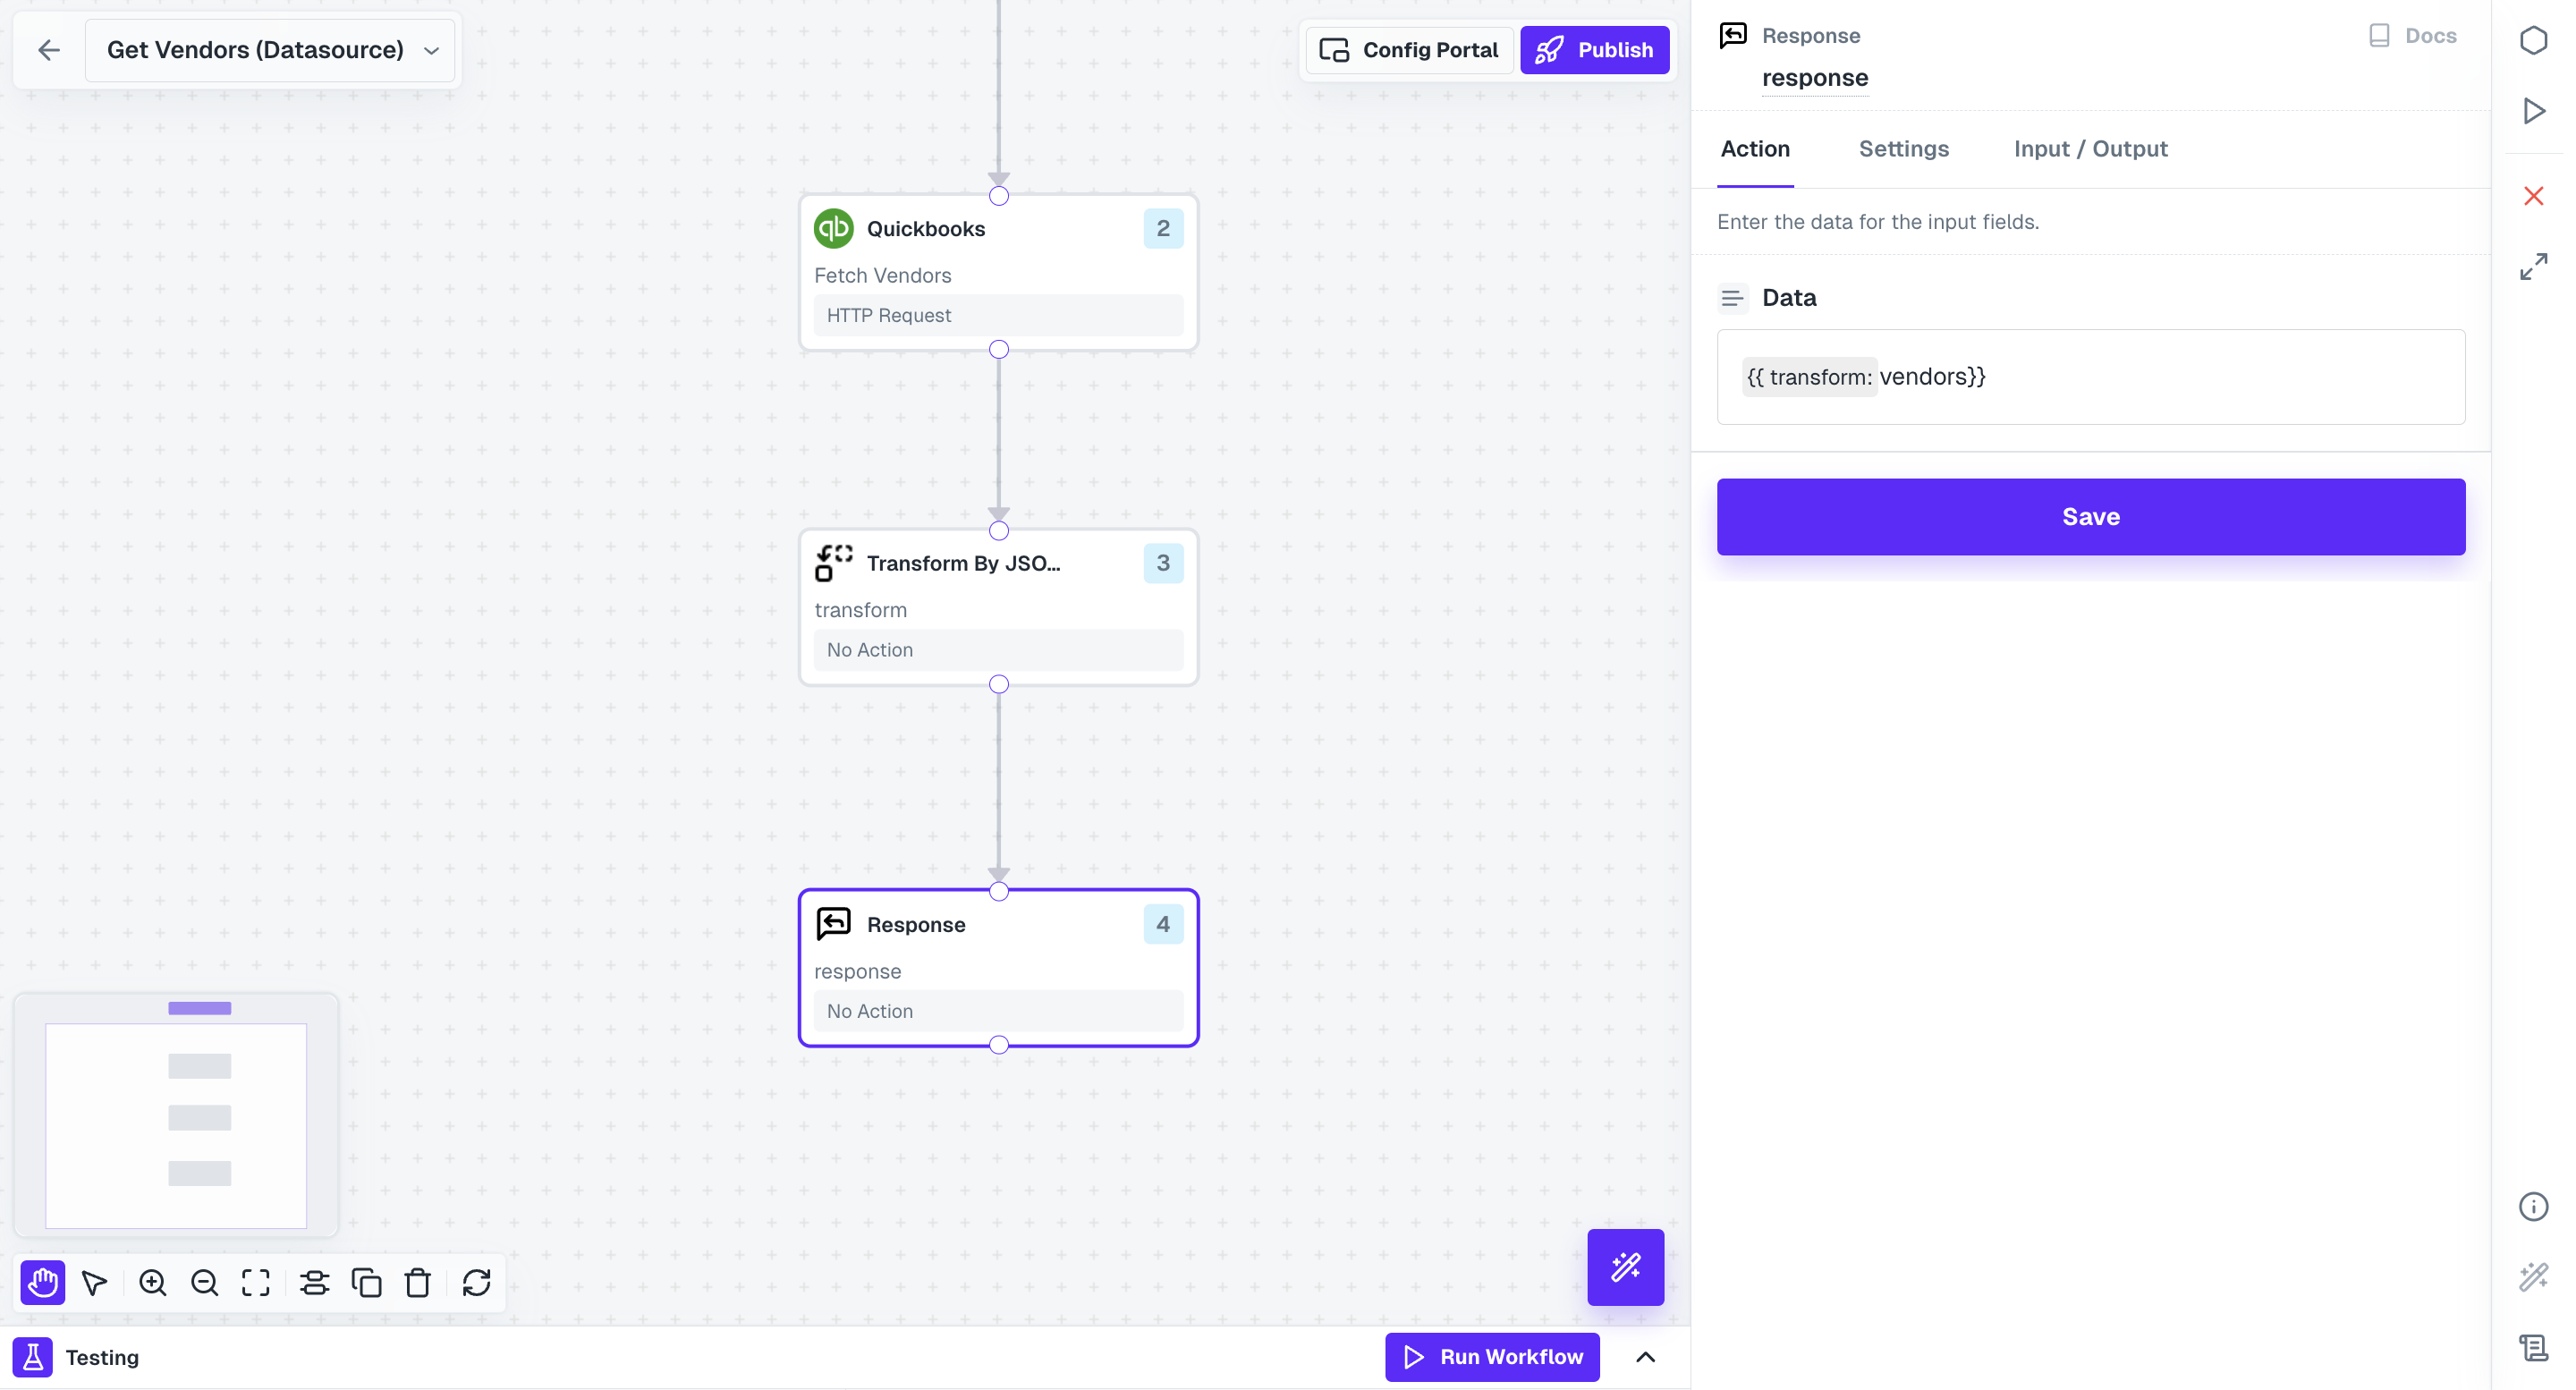The width and height of the screenshot is (2576, 1390).
Task: Refresh the workflow canvas
Action: pos(476,1283)
